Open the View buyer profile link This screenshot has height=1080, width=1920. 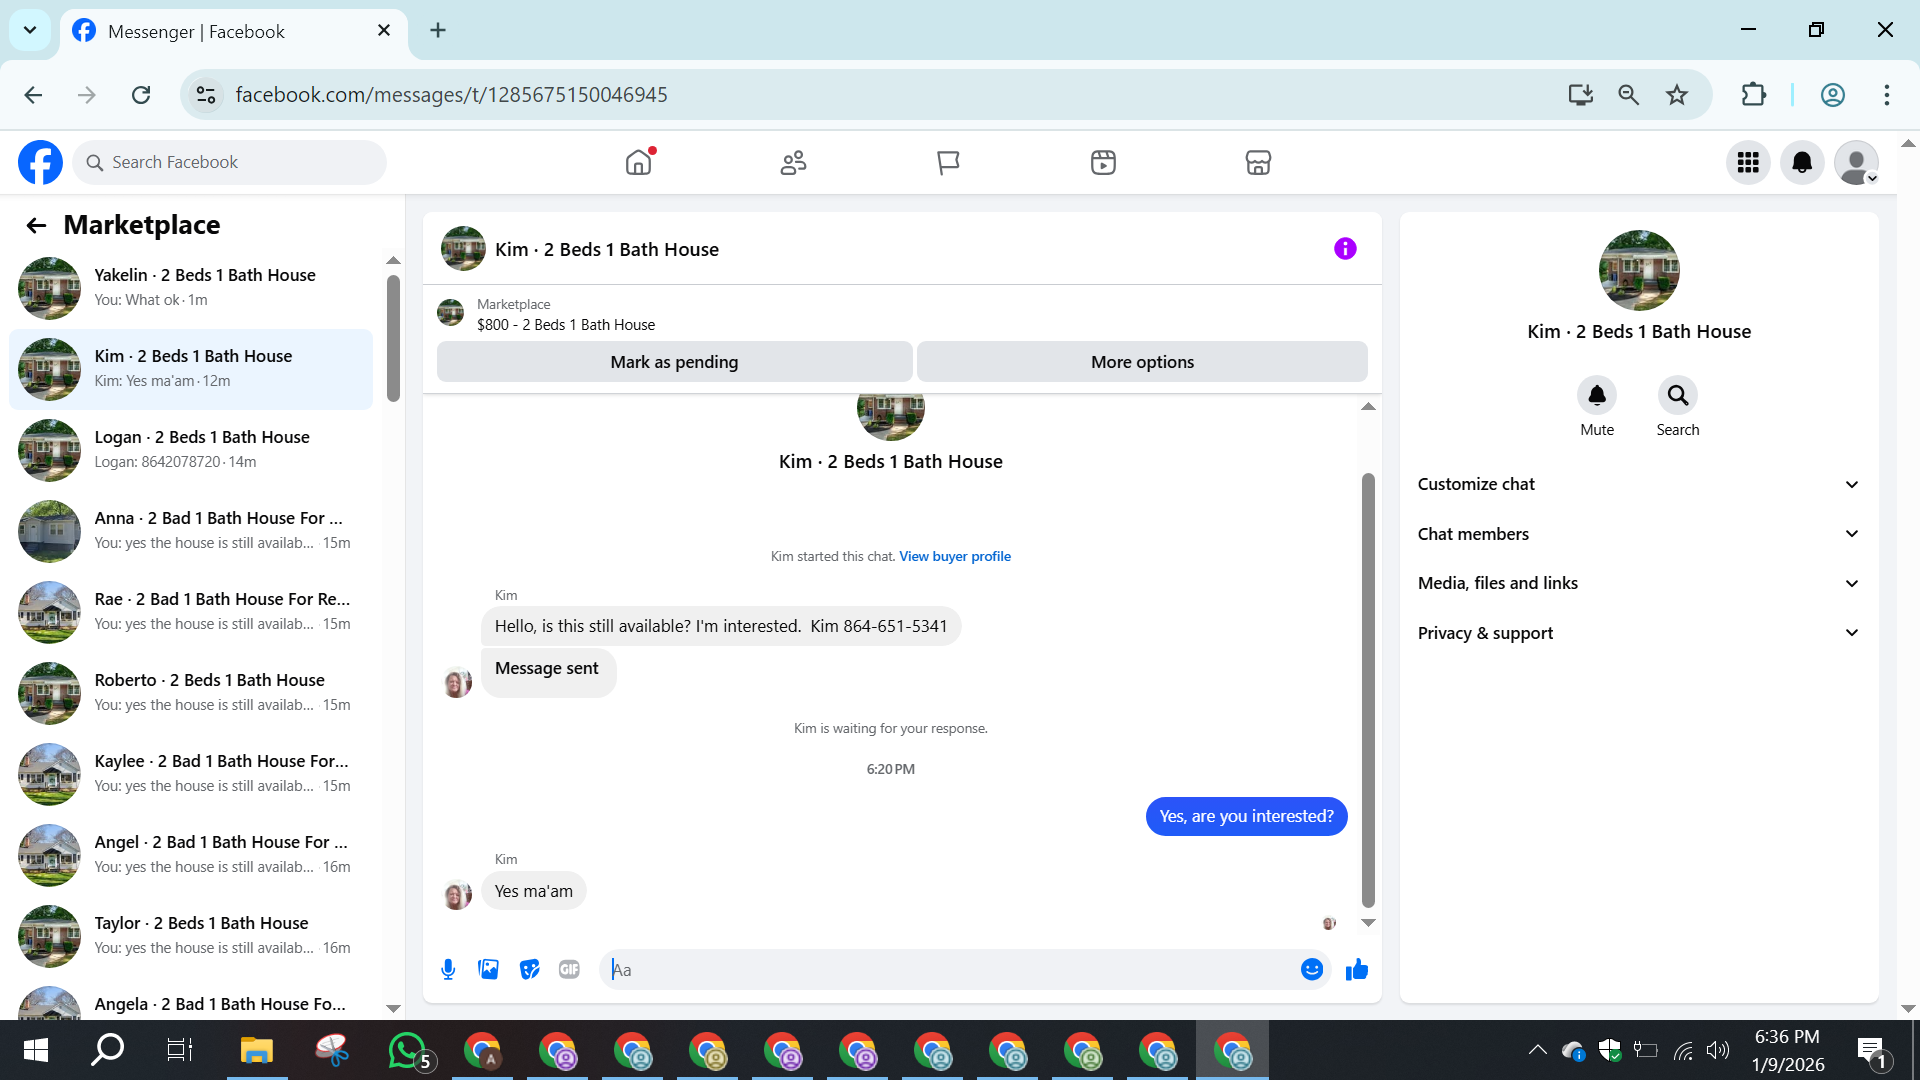[954, 556]
